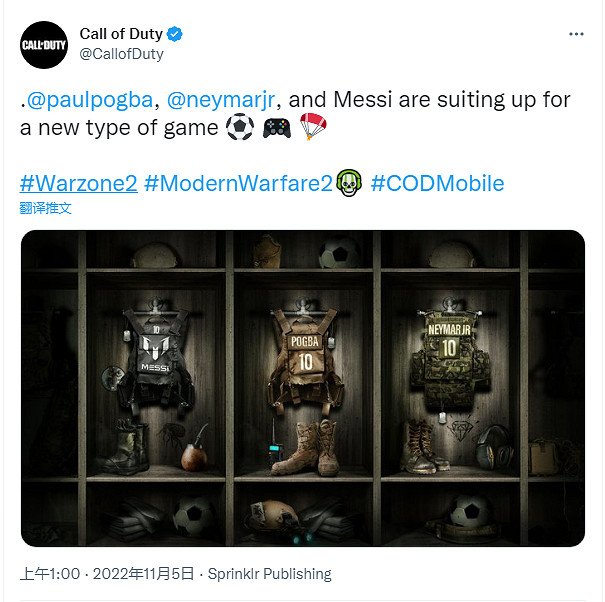
Task: Open the Call of Duty display name
Action: point(121,35)
